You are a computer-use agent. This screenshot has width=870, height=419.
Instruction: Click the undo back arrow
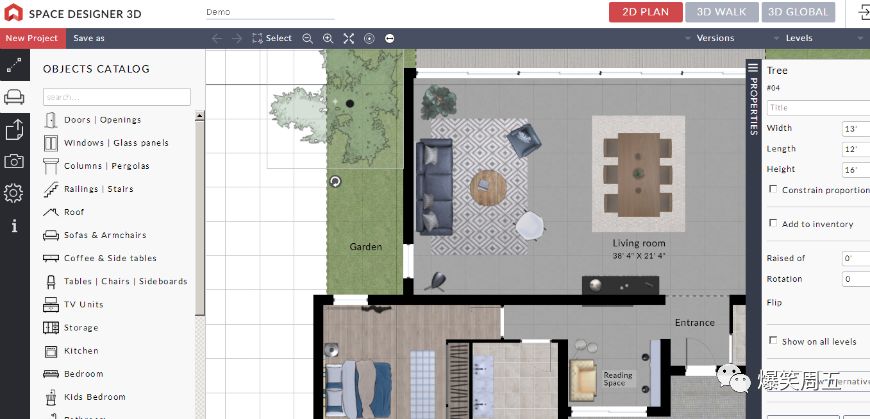click(x=217, y=38)
